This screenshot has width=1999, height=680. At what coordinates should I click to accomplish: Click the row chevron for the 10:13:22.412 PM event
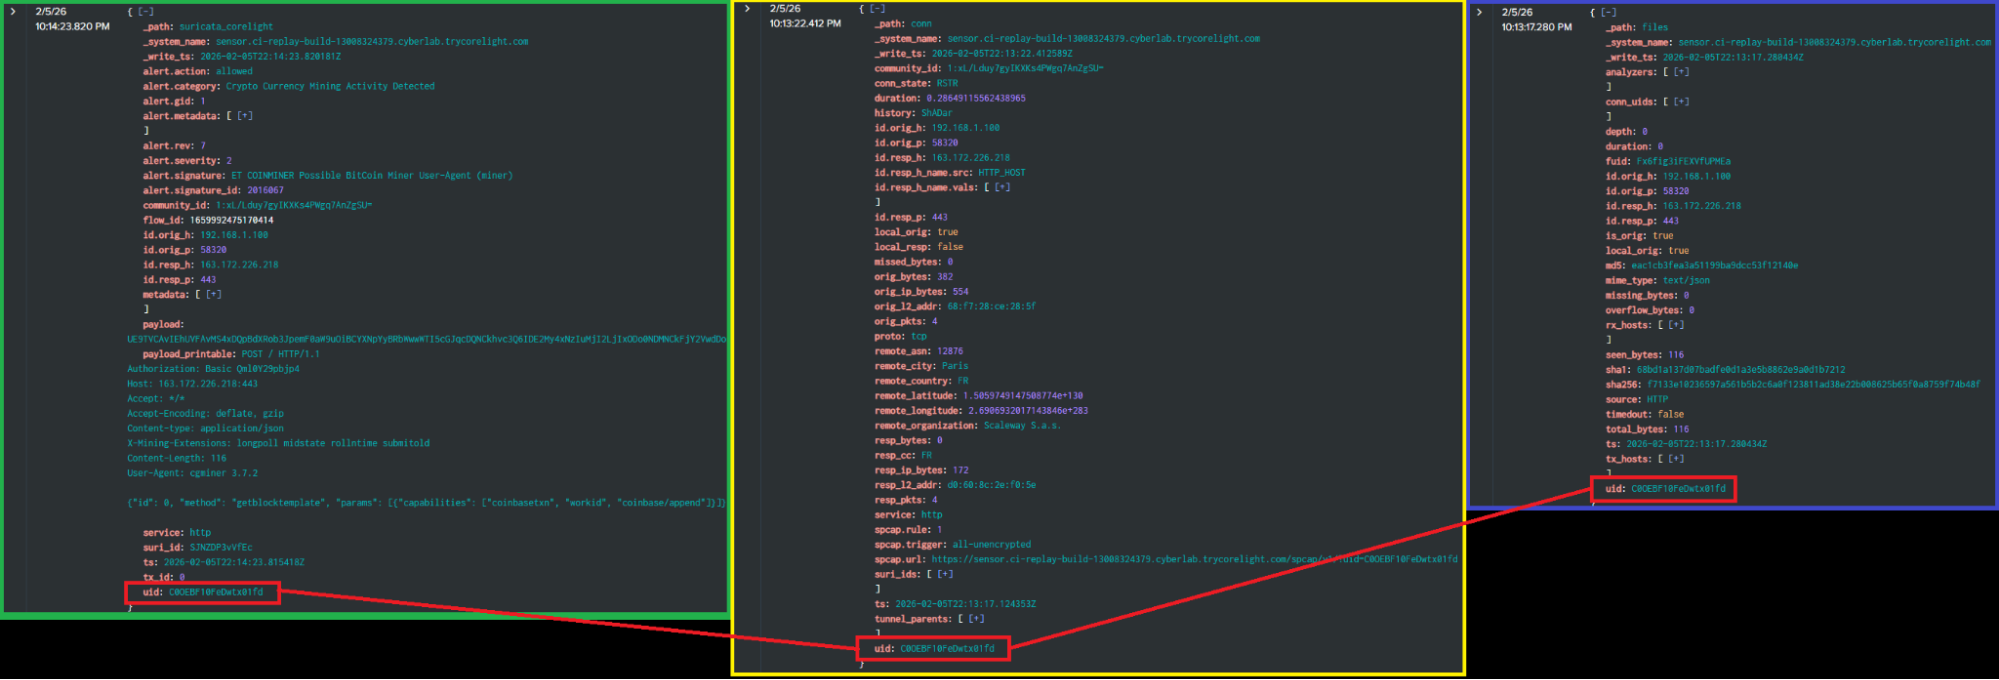[x=747, y=9]
